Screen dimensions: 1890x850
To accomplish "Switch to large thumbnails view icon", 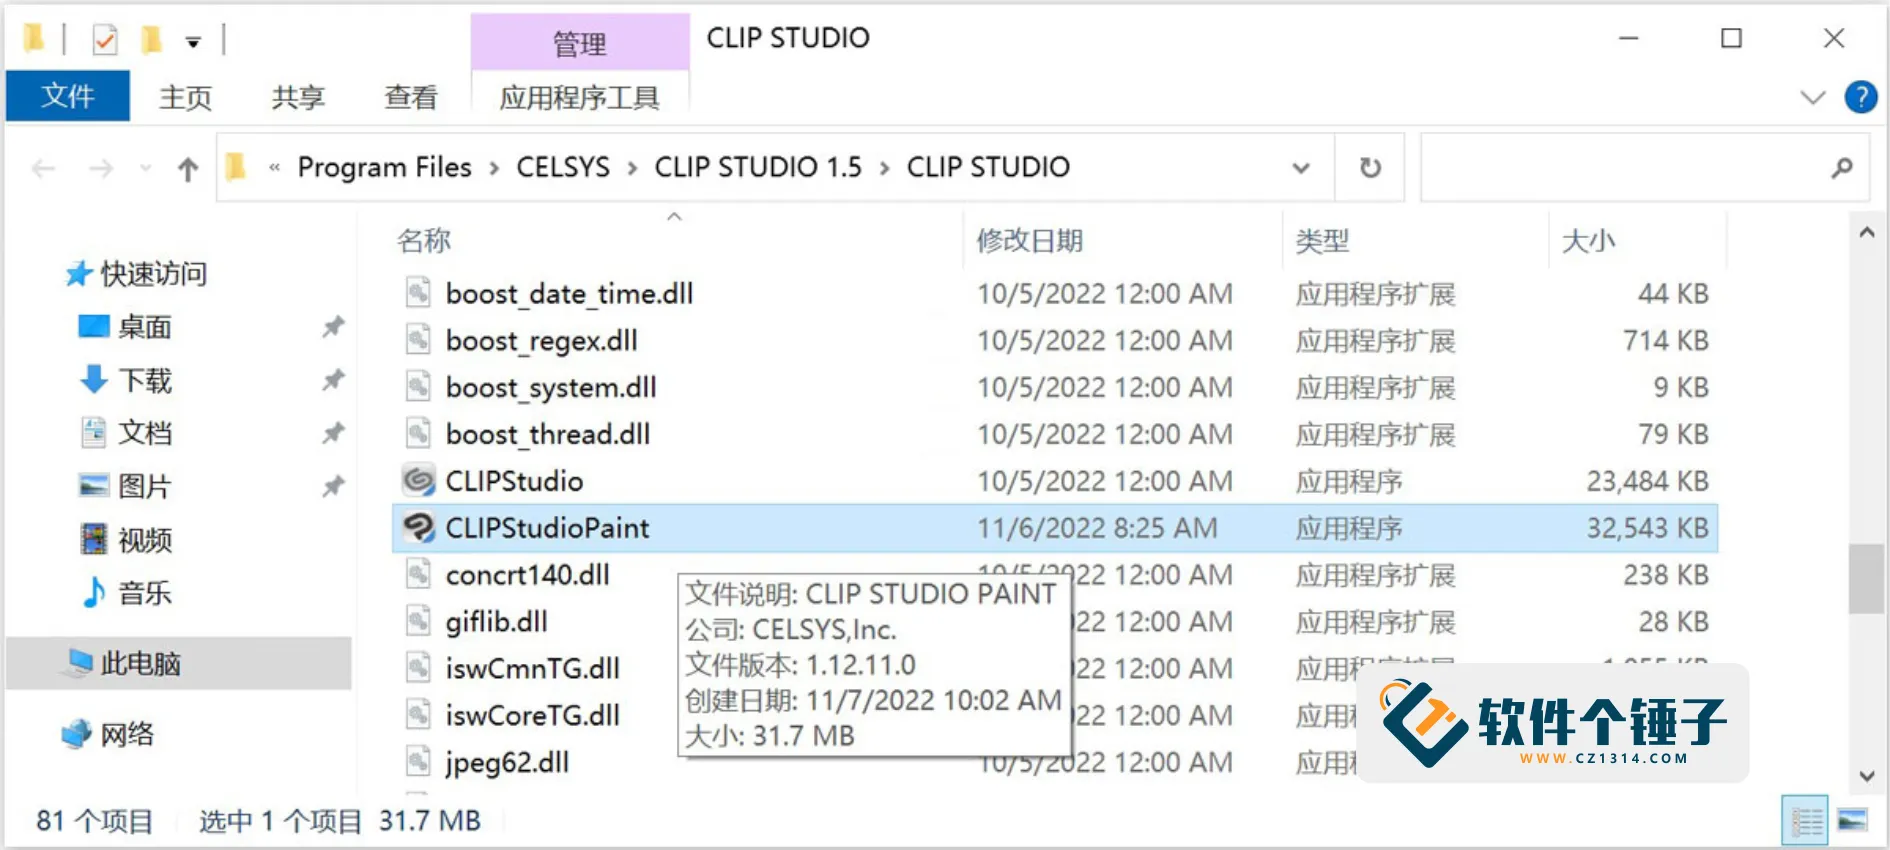I will point(1852,821).
